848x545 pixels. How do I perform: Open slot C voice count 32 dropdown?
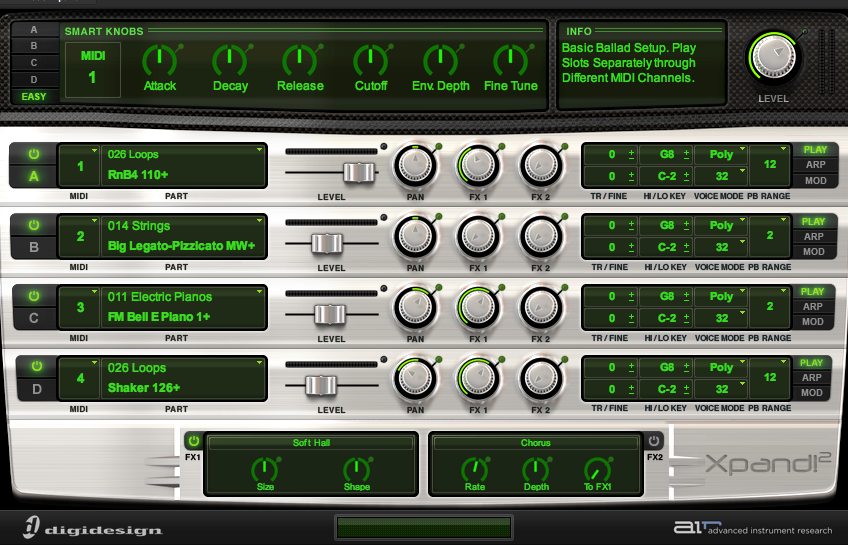[x=721, y=318]
